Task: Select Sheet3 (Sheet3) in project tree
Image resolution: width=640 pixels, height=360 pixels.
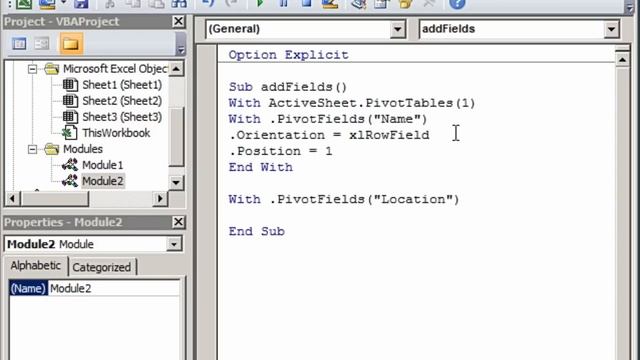Action: pos(122,117)
